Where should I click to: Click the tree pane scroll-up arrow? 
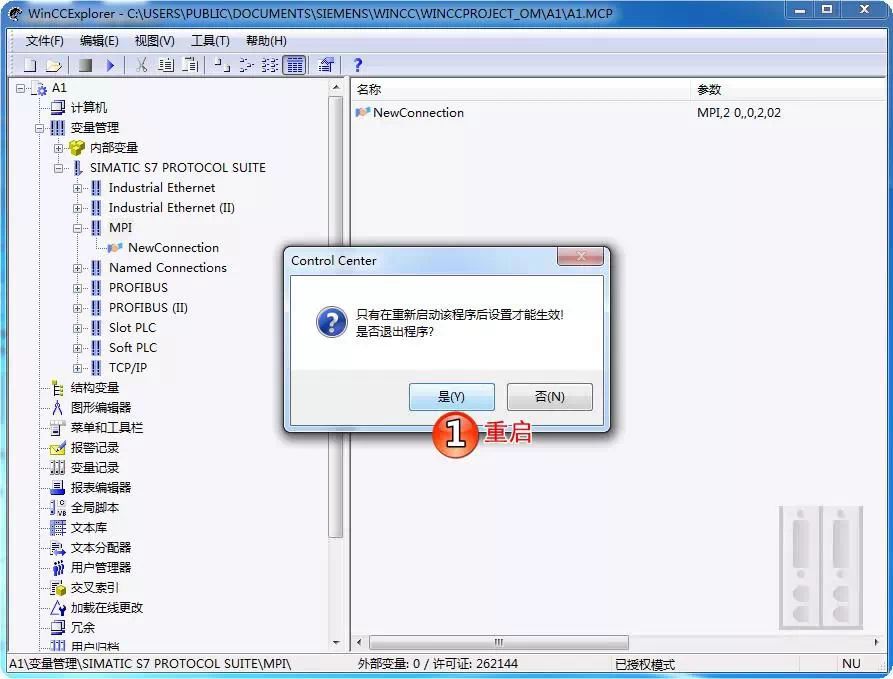click(336, 88)
